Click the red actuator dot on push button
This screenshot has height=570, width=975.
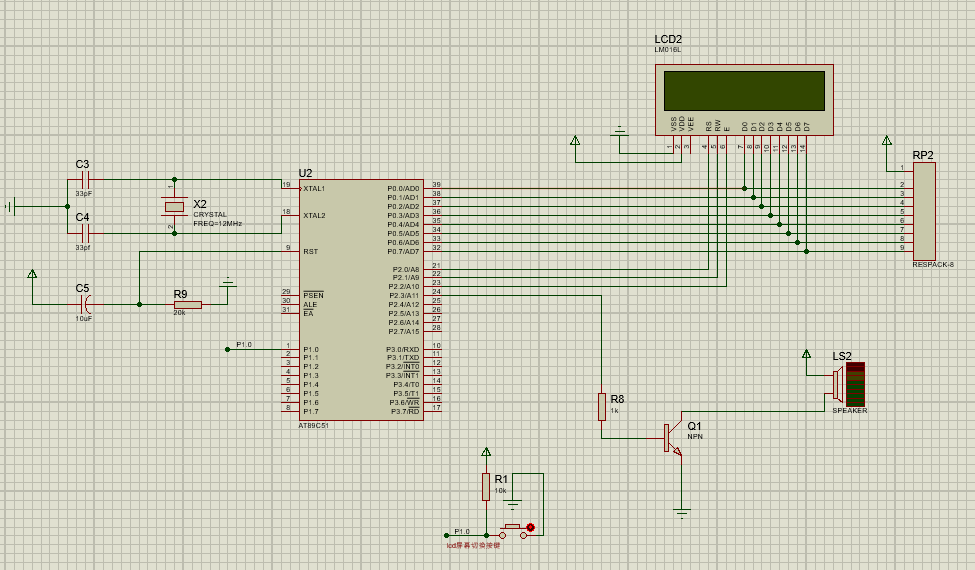coord(530,527)
